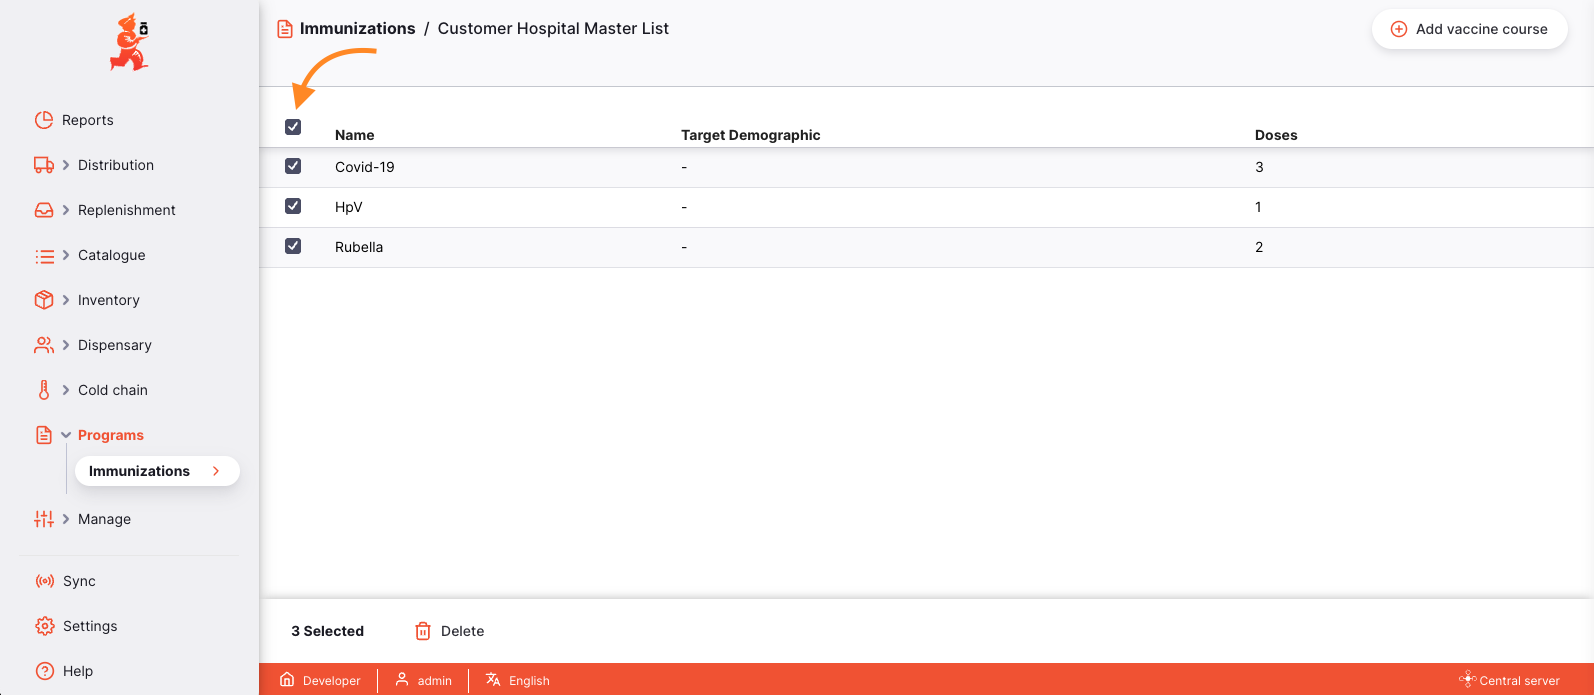
Task: Delete the selected vaccine courses
Action: pos(450,631)
